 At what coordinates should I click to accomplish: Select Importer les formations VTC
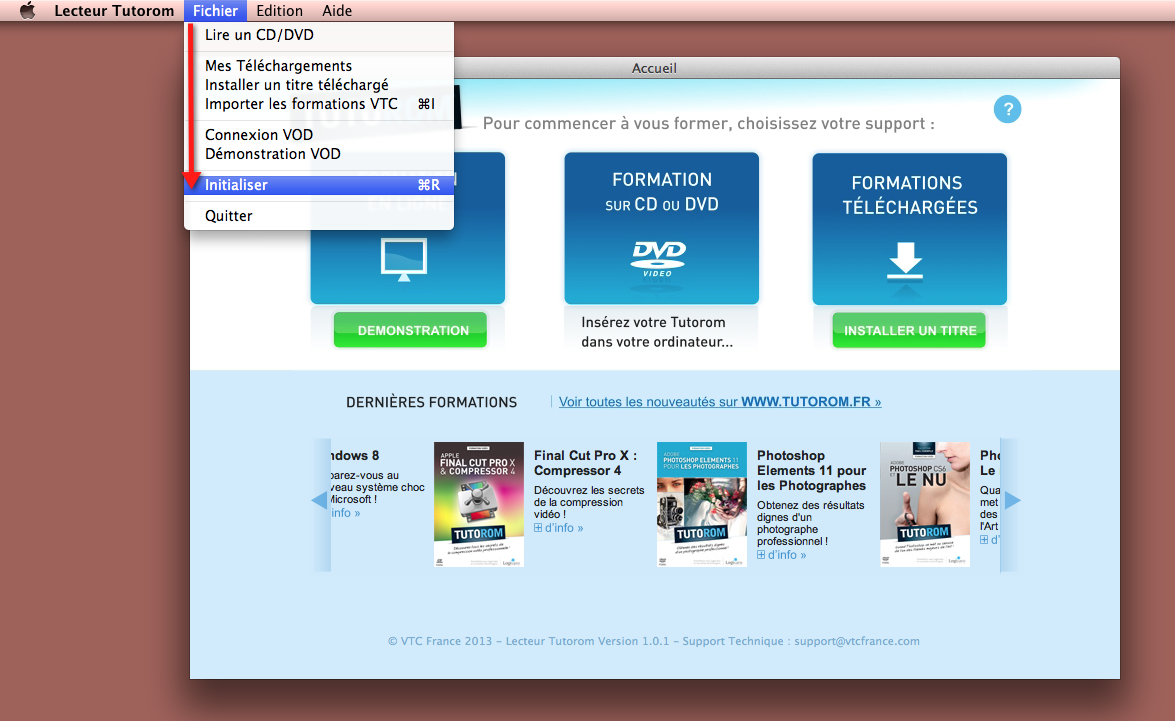click(319, 104)
